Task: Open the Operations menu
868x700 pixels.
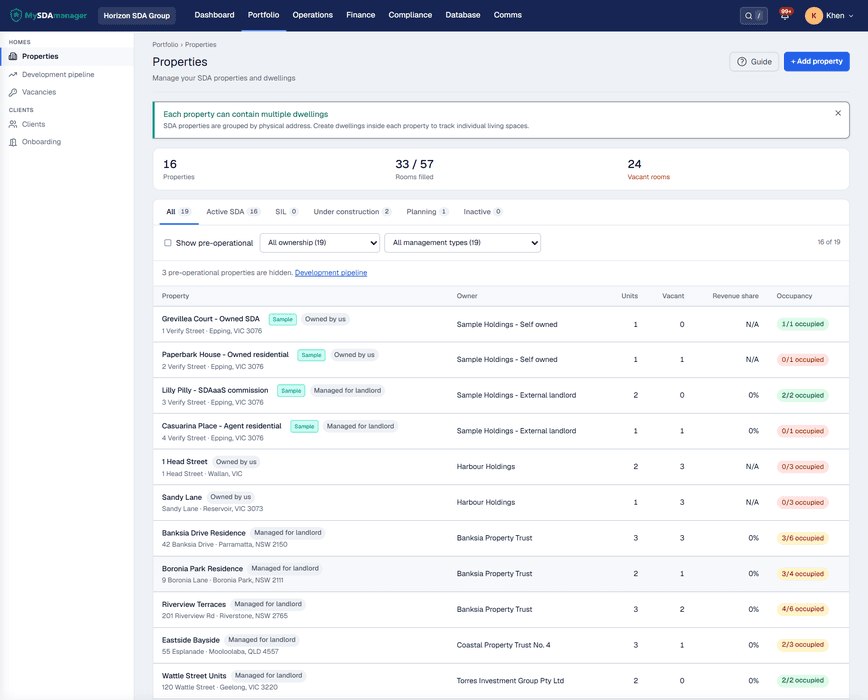Action: click(x=313, y=15)
